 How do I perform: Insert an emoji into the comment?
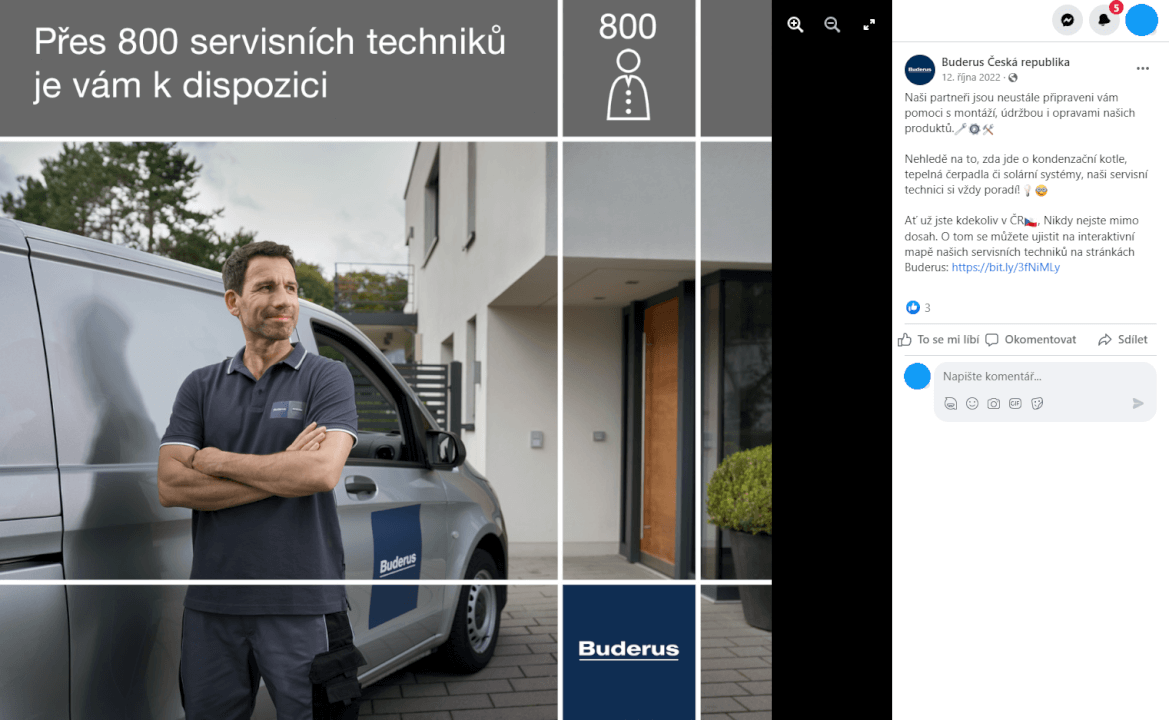coord(972,403)
